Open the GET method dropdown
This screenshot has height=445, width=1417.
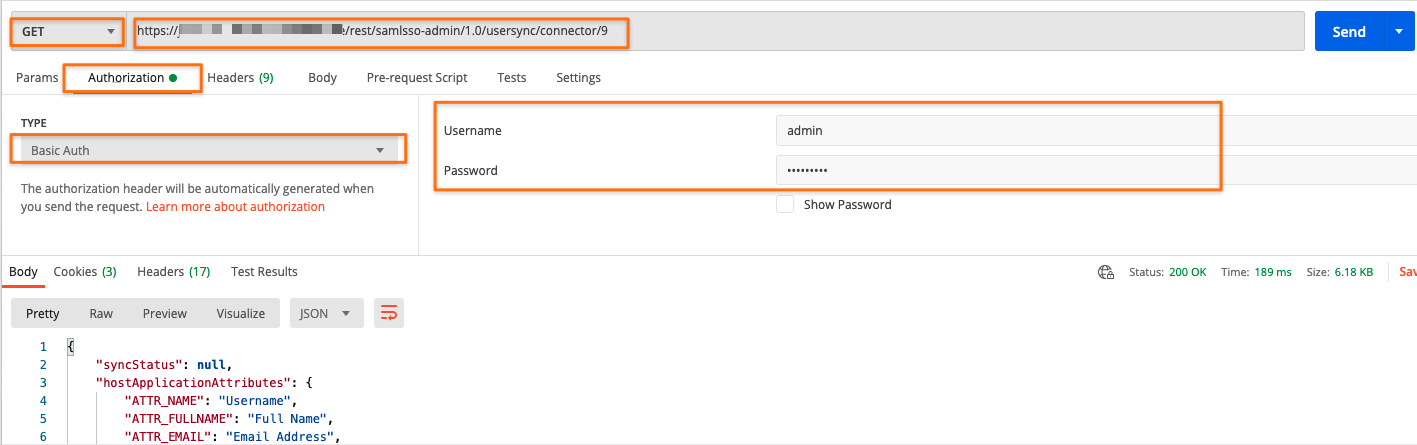pyautogui.click(x=67, y=32)
